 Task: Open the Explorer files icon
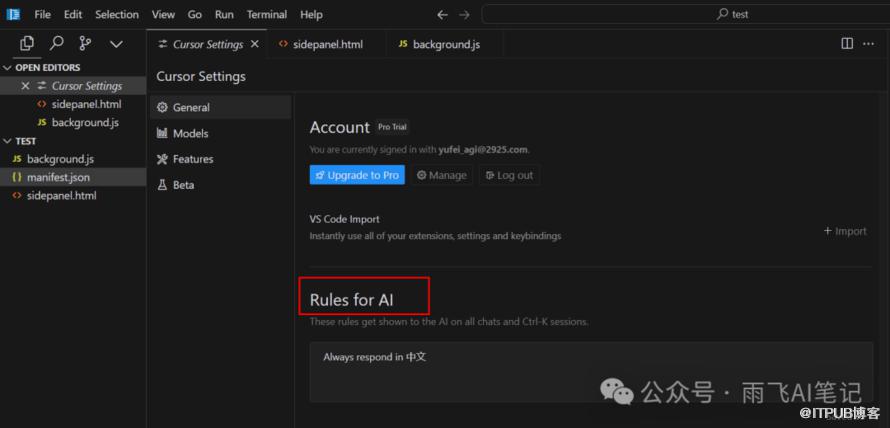(x=27, y=44)
